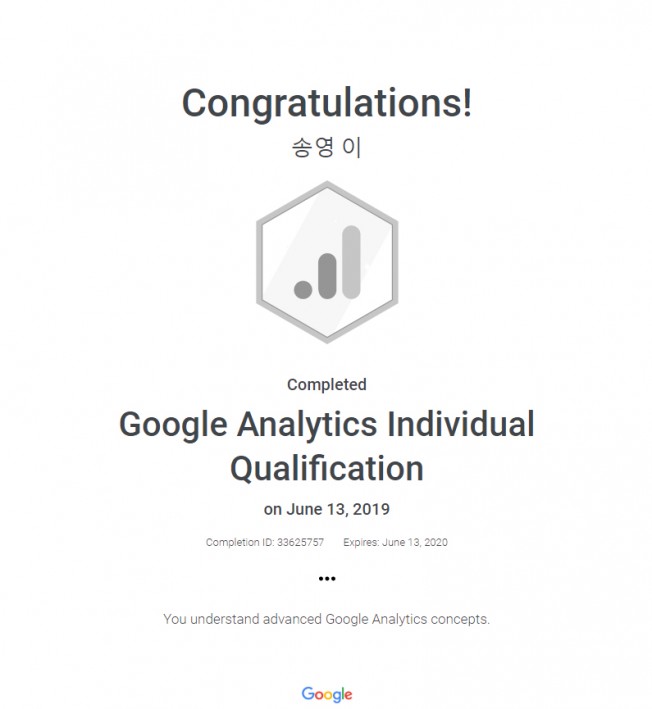Click the hexagon badge's gray outer border
The height and width of the screenshot is (709, 652).
click(x=260, y=262)
